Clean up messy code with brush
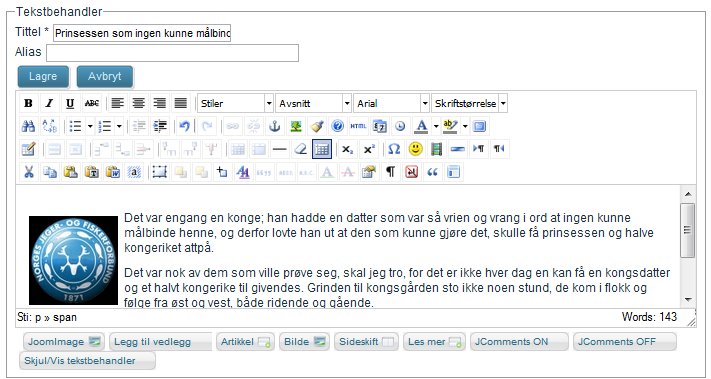This screenshot has width=711, height=379. pyautogui.click(x=317, y=126)
